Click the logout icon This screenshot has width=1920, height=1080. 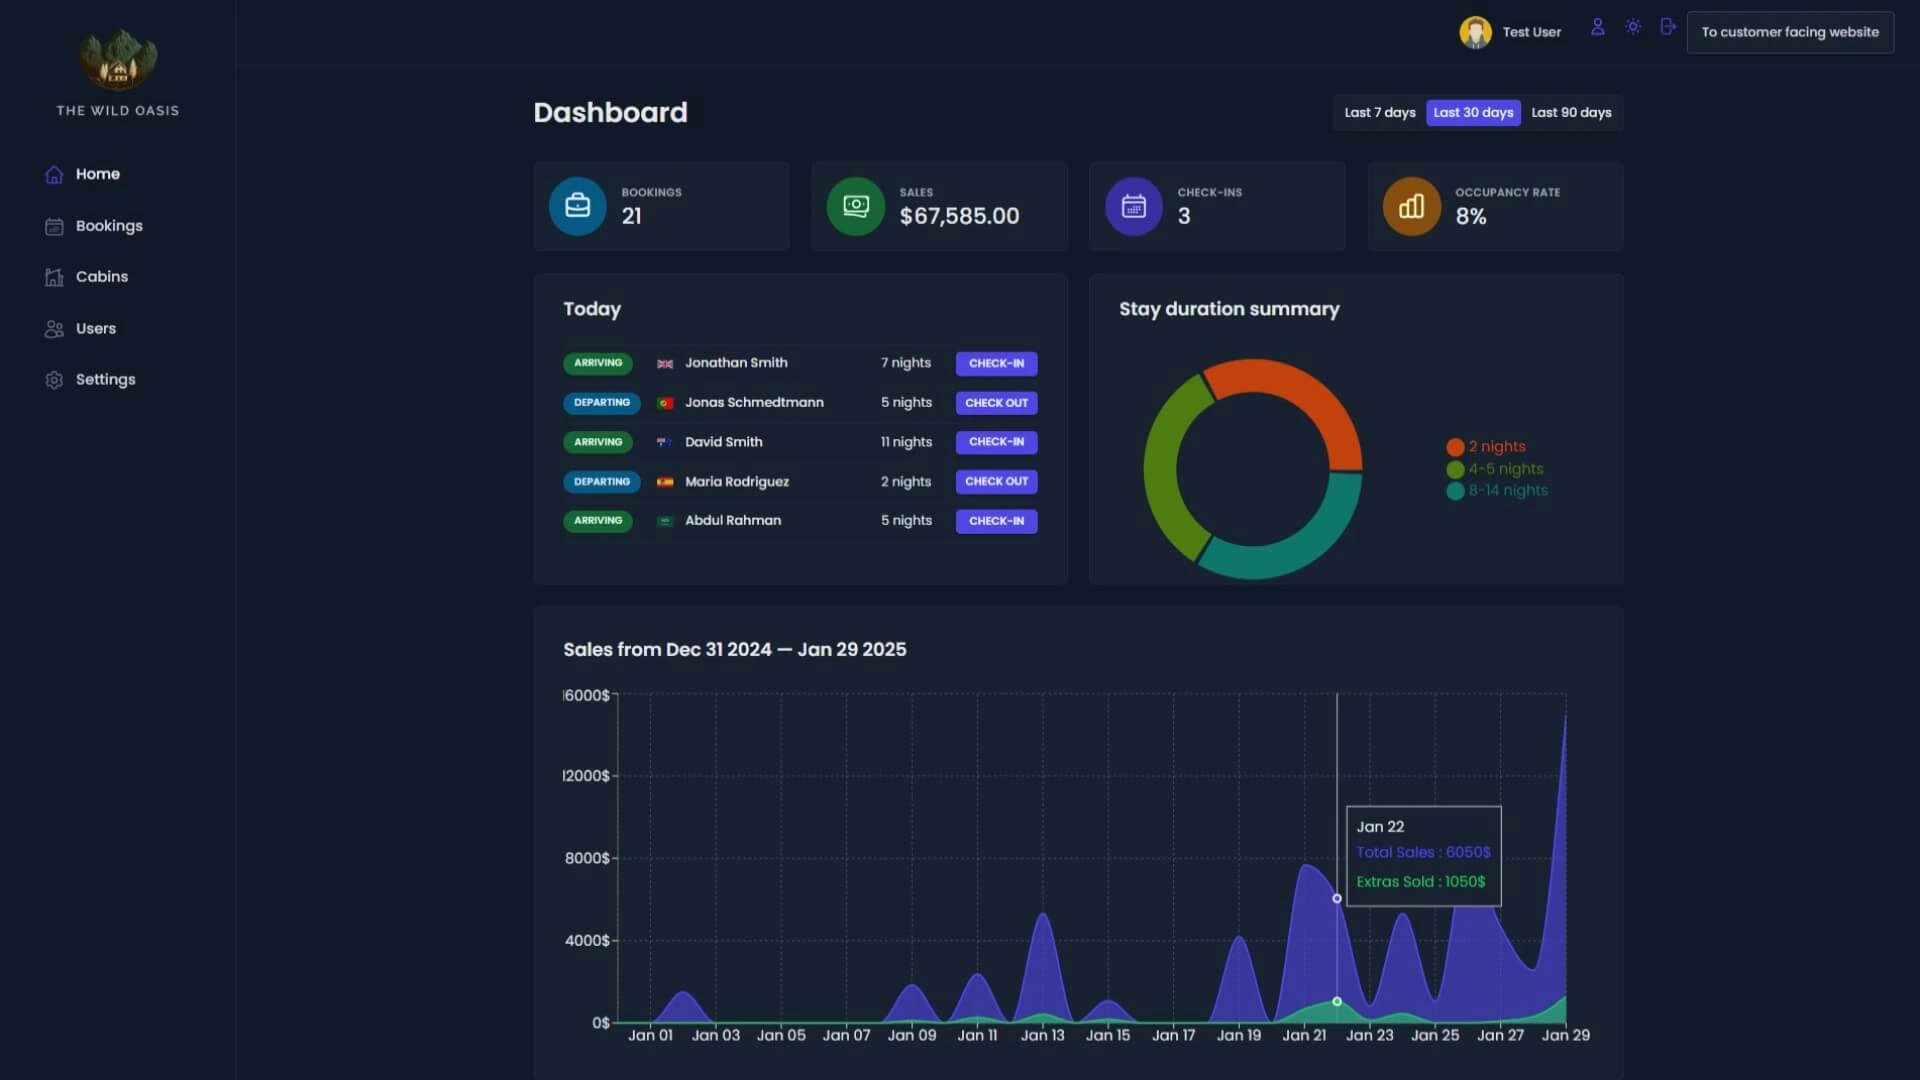[1667, 27]
